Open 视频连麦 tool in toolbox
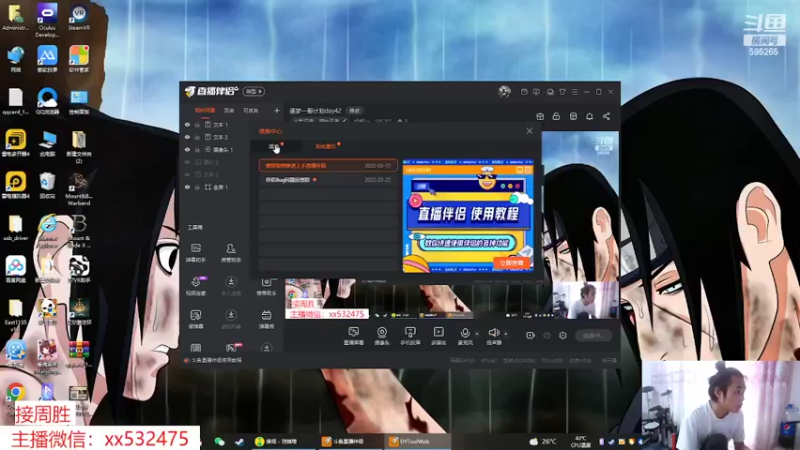This screenshot has height=450, width=800. tap(195, 286)
